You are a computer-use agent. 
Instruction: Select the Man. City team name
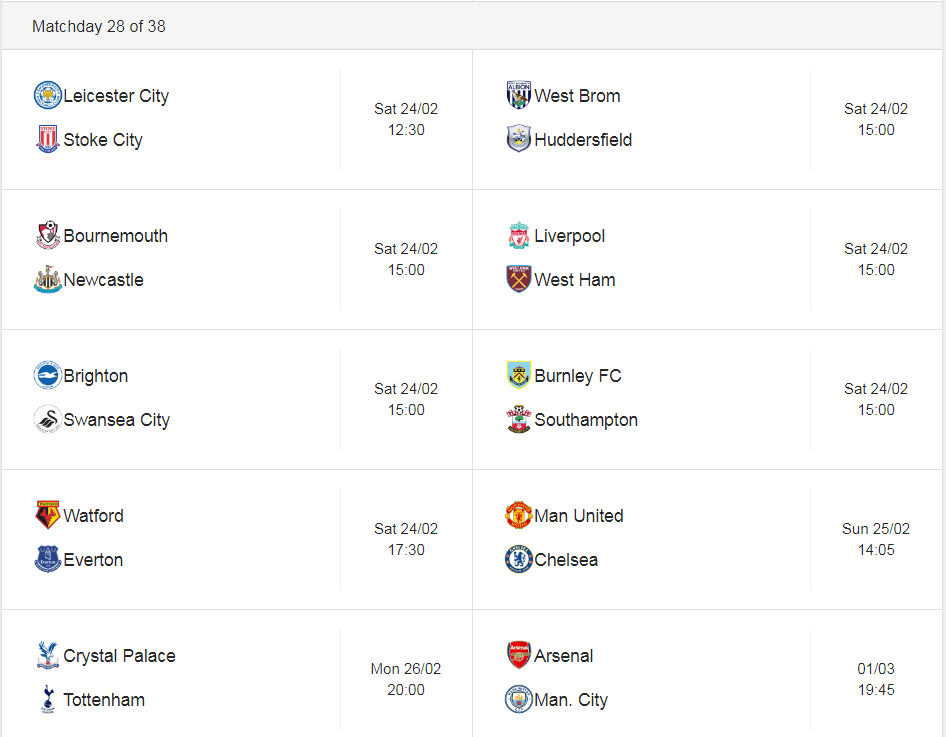[x=571, y=700]
